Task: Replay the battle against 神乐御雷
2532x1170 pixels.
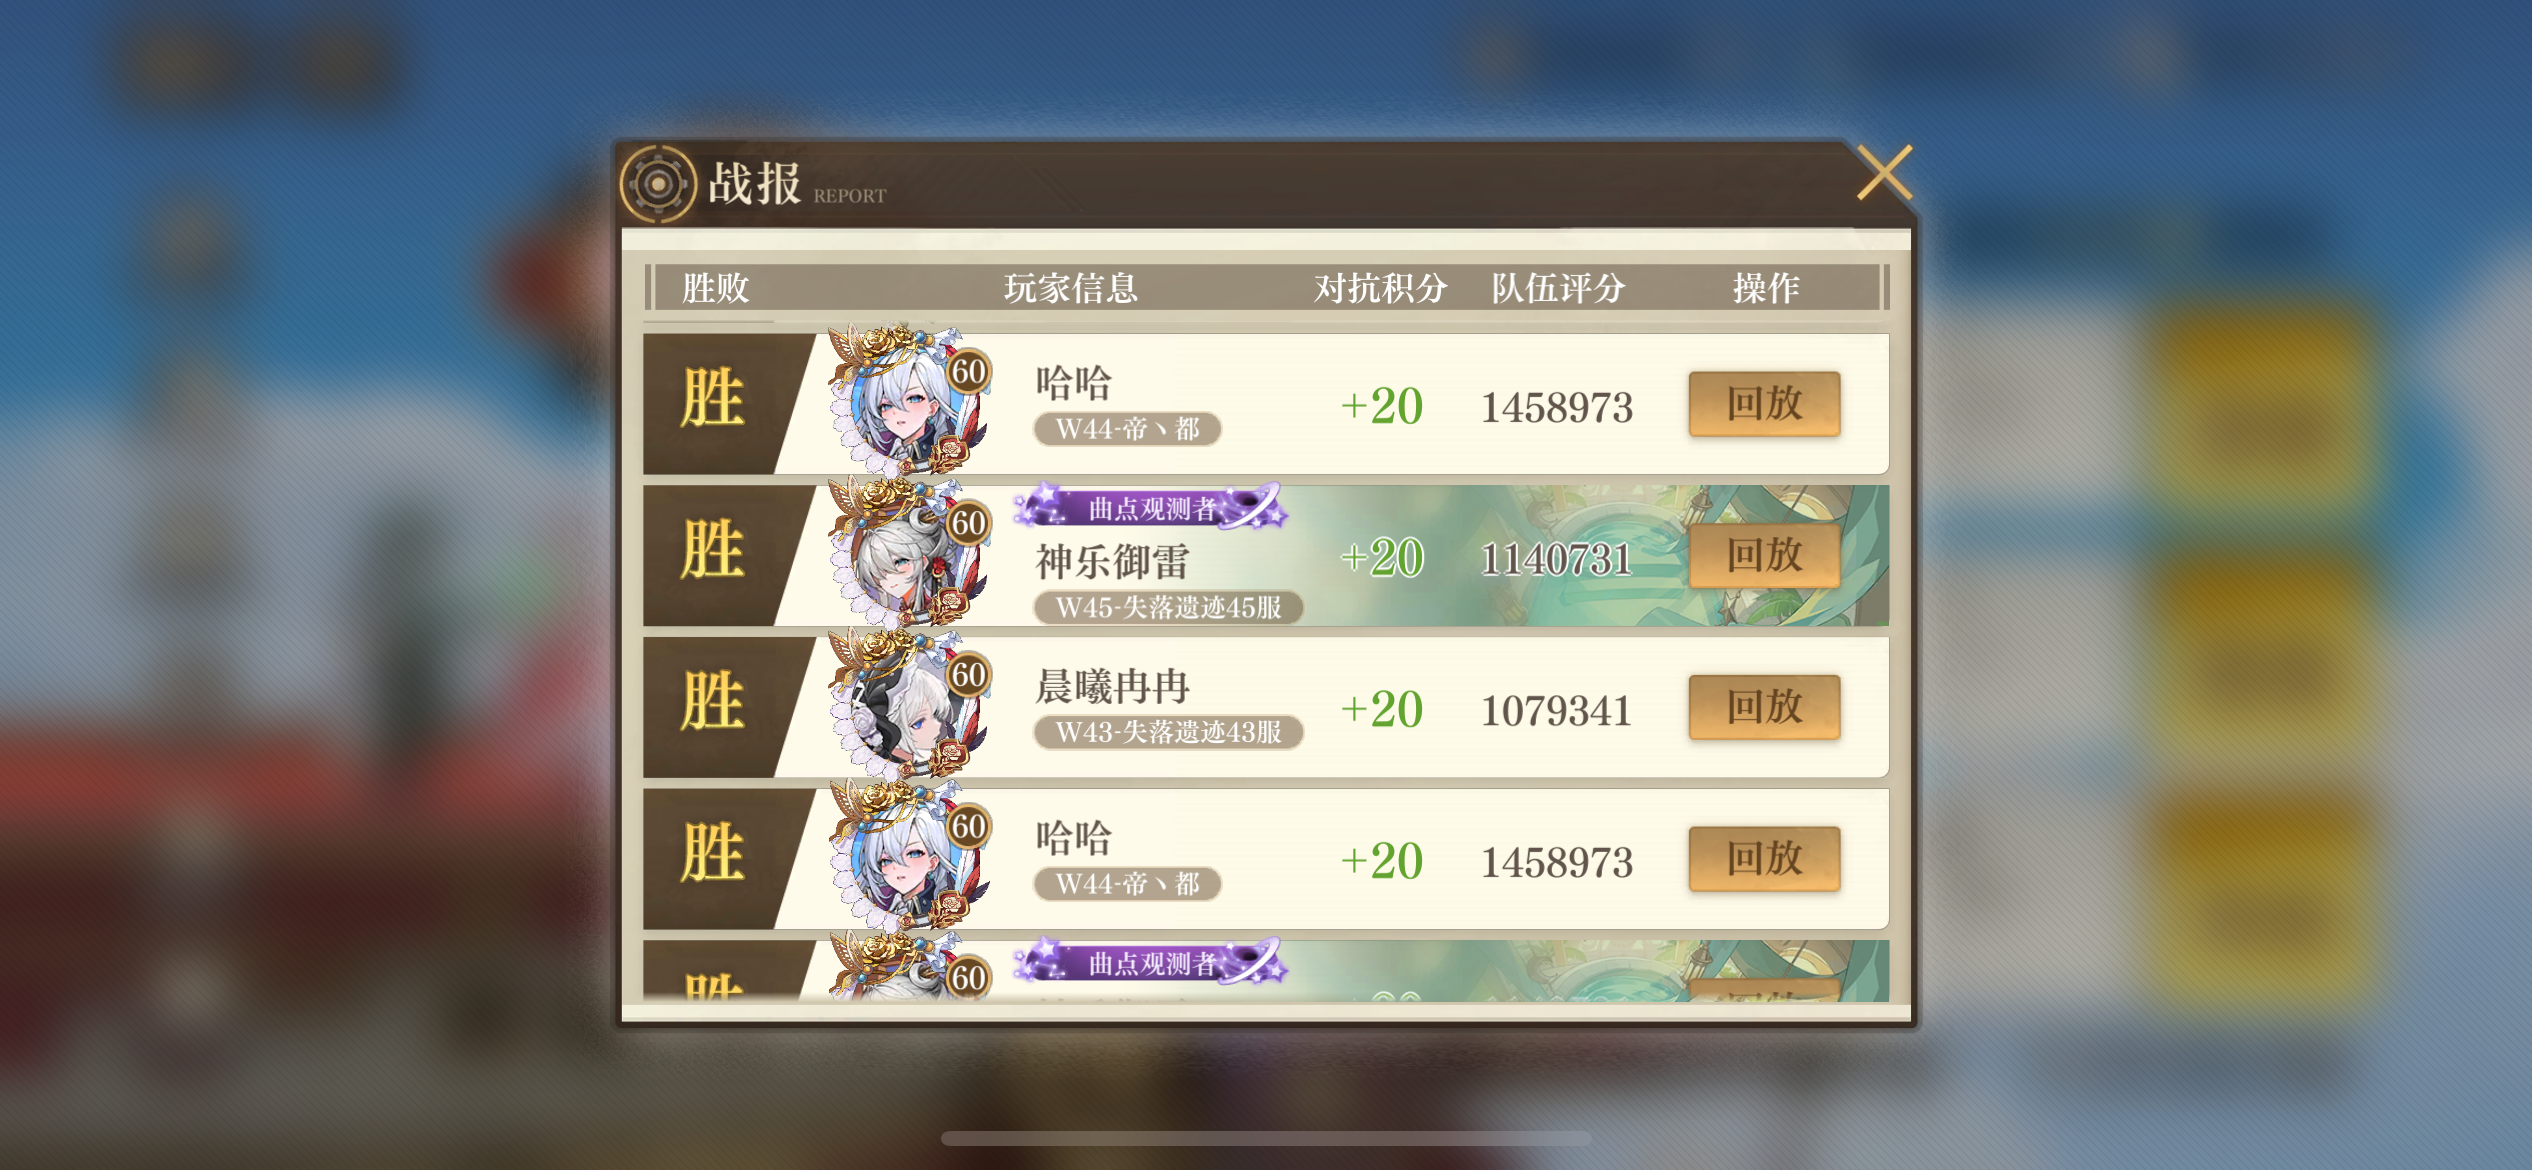Action: [x=1764, y=556]
